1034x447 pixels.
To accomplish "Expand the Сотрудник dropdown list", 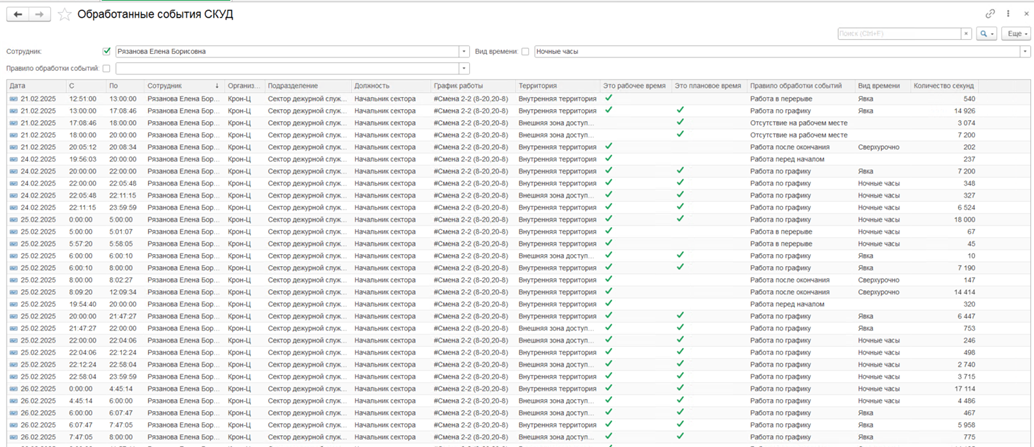I will tap(464, 51).
